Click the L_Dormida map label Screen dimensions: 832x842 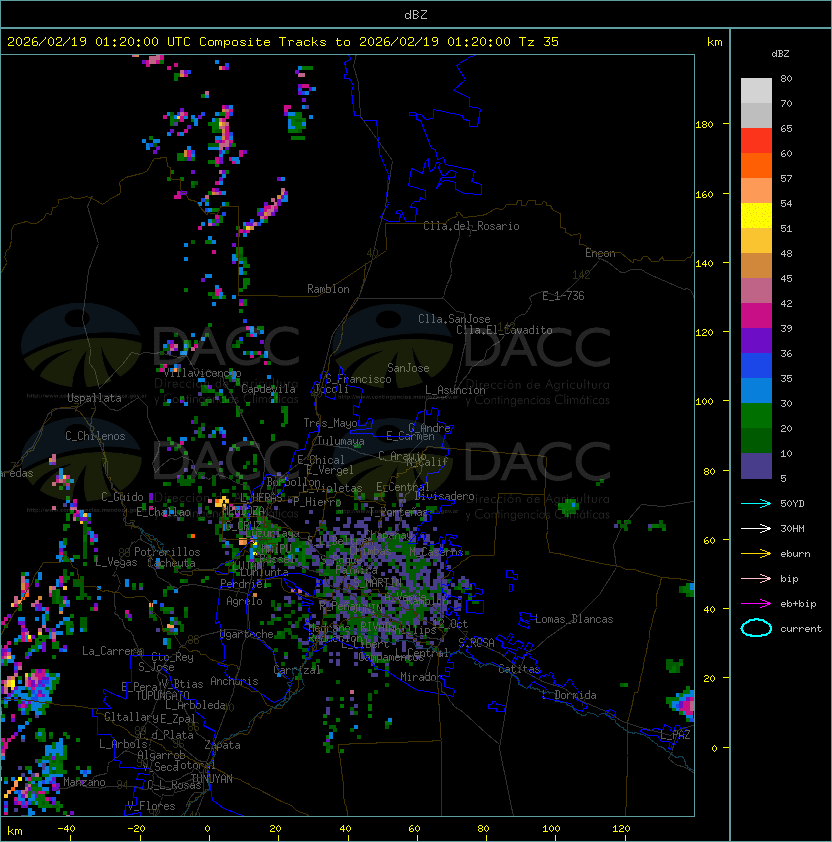[x=569, y=695]
